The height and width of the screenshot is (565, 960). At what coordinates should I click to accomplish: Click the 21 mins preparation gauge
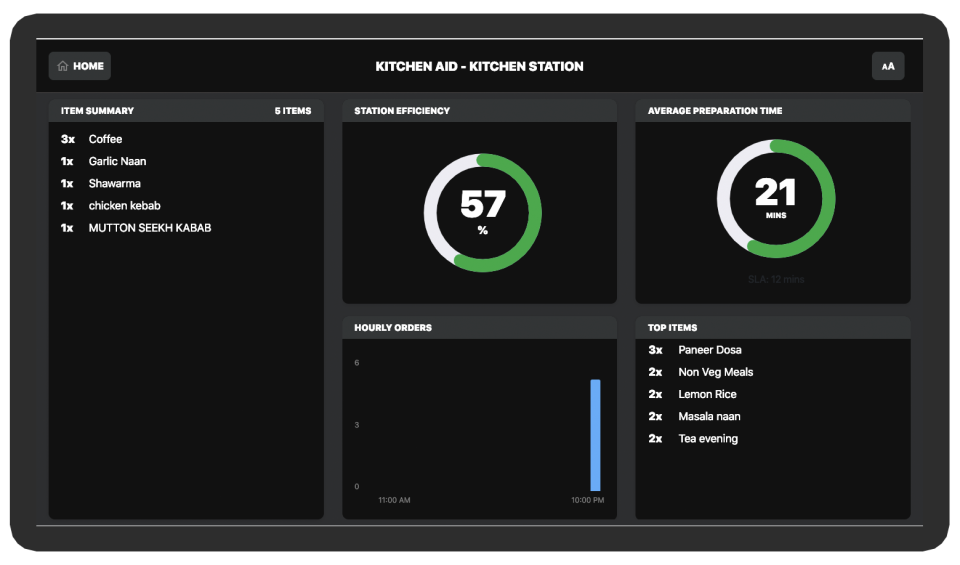click(x=776, y=198)
